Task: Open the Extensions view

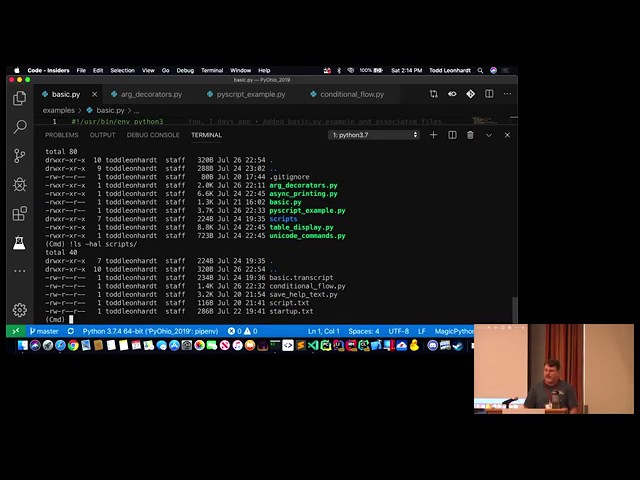Action: pos(20,213)
